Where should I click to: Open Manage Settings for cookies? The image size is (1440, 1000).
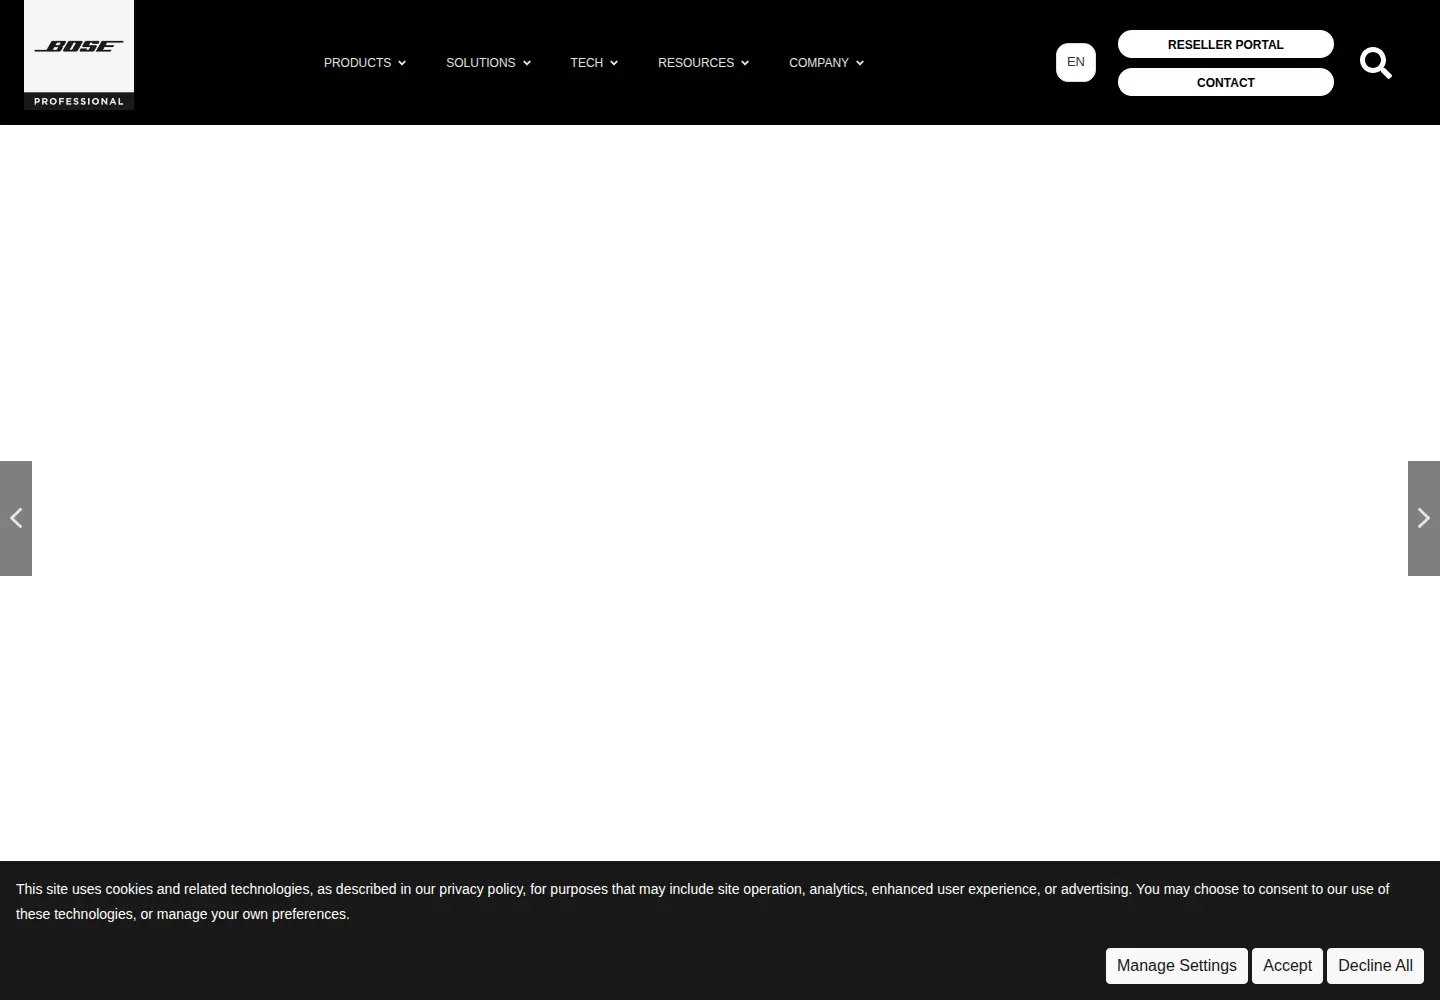pos(1177,966)
